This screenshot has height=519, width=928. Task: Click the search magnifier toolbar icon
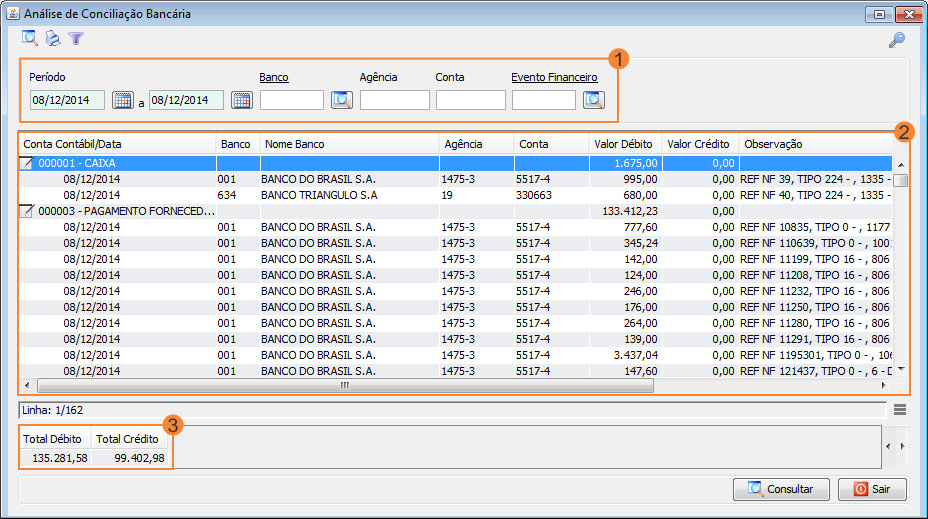pos(30,39)
